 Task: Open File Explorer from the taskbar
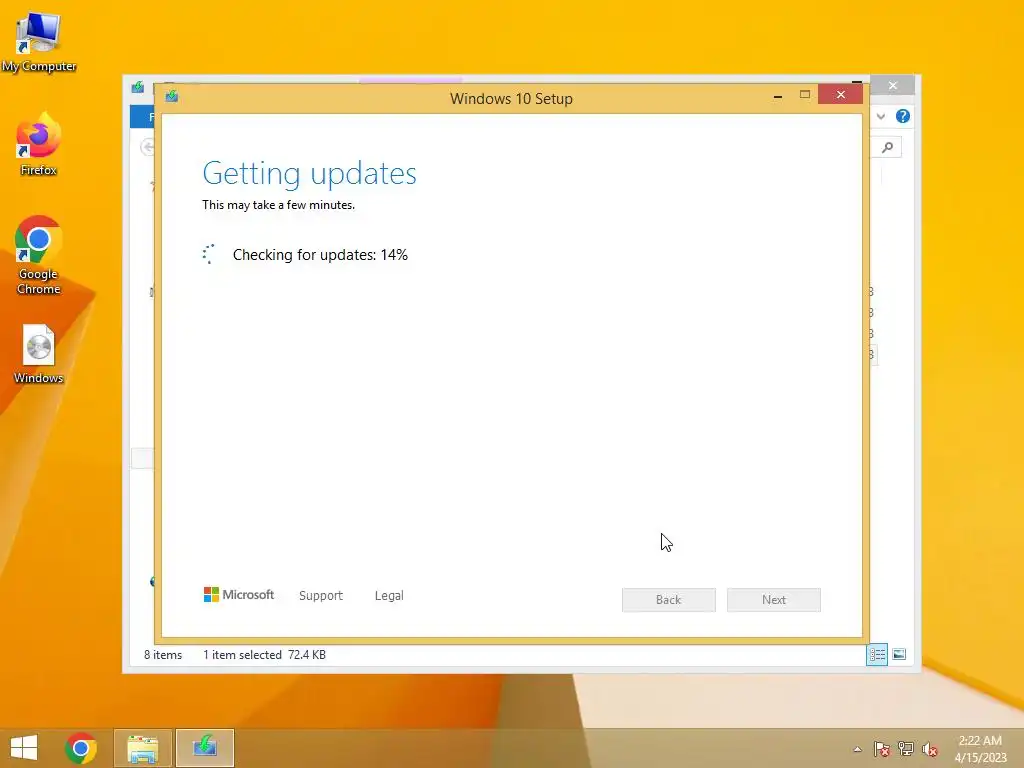[x=142, y=748]
